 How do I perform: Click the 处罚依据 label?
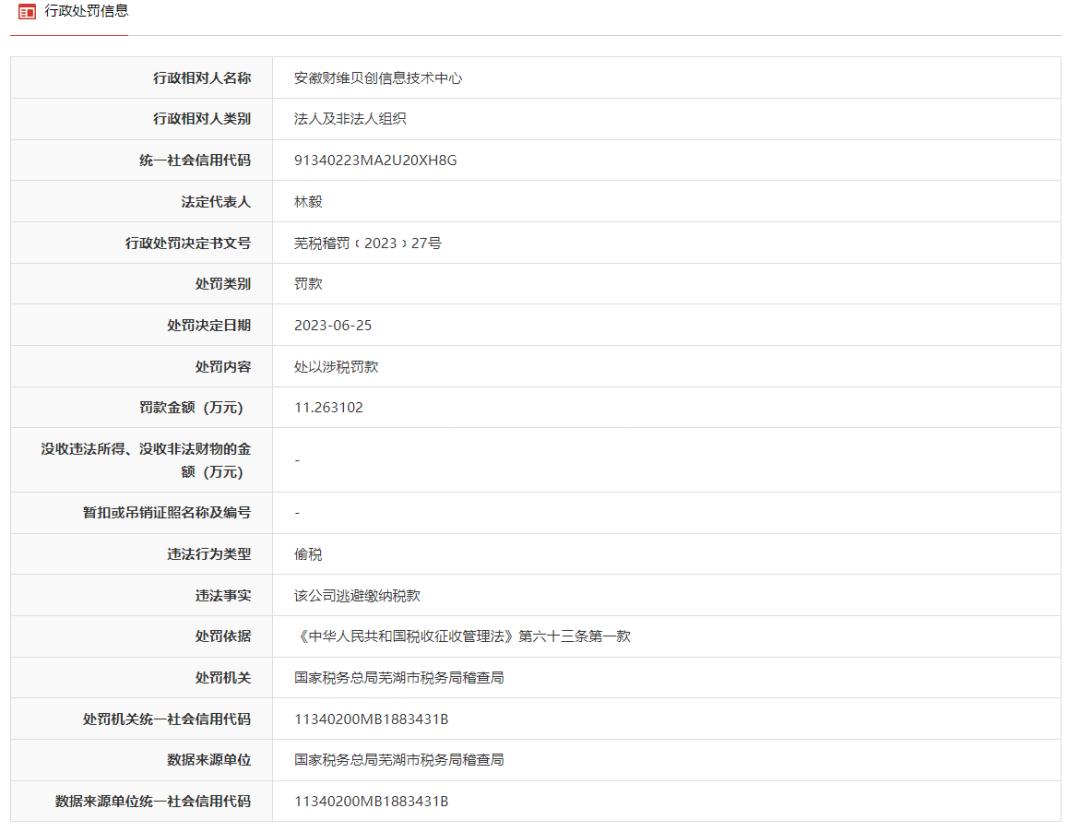coord(223,636)
